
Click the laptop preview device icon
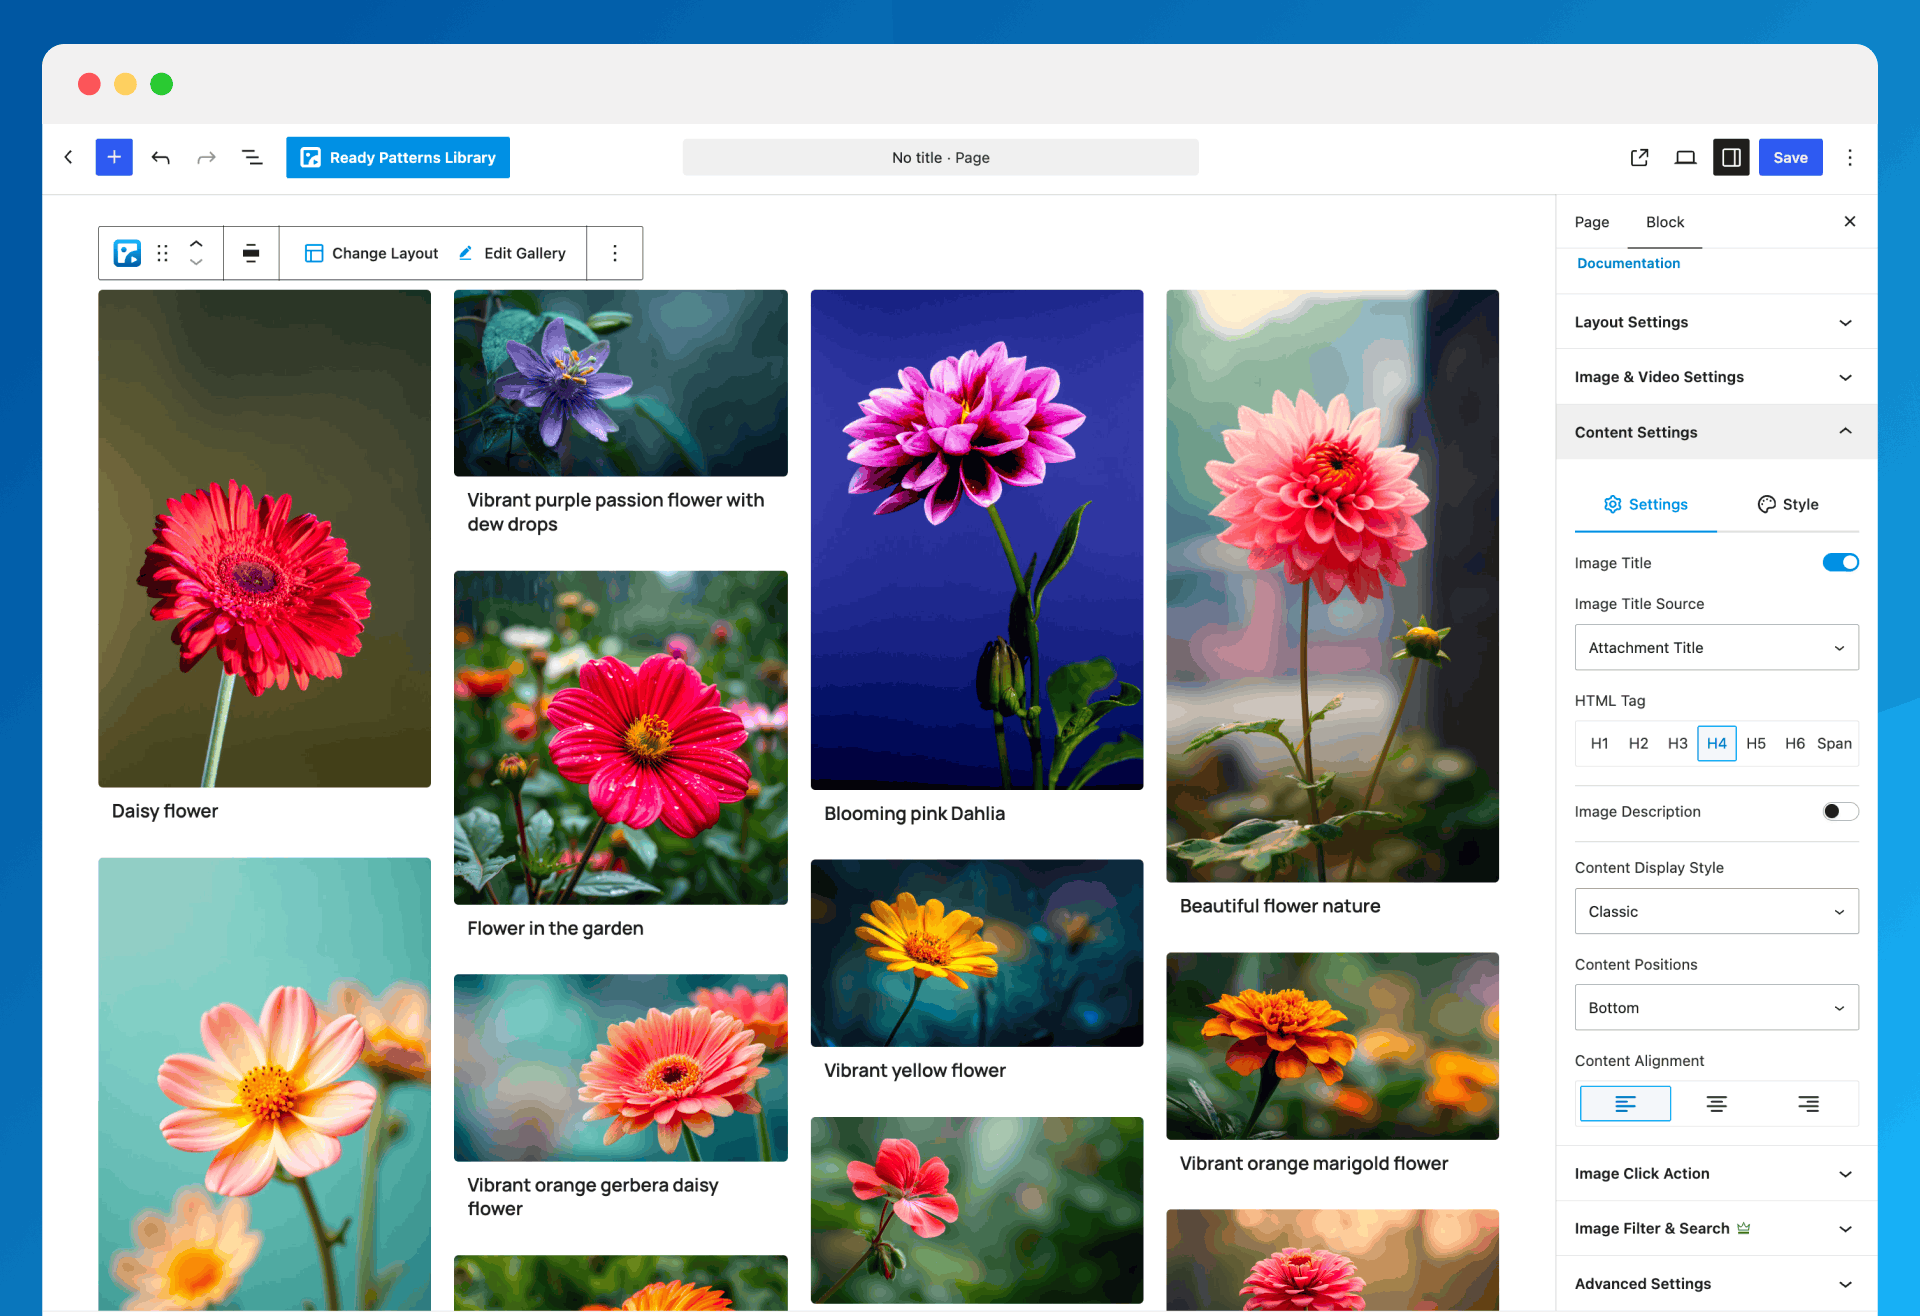point(1685,157)
